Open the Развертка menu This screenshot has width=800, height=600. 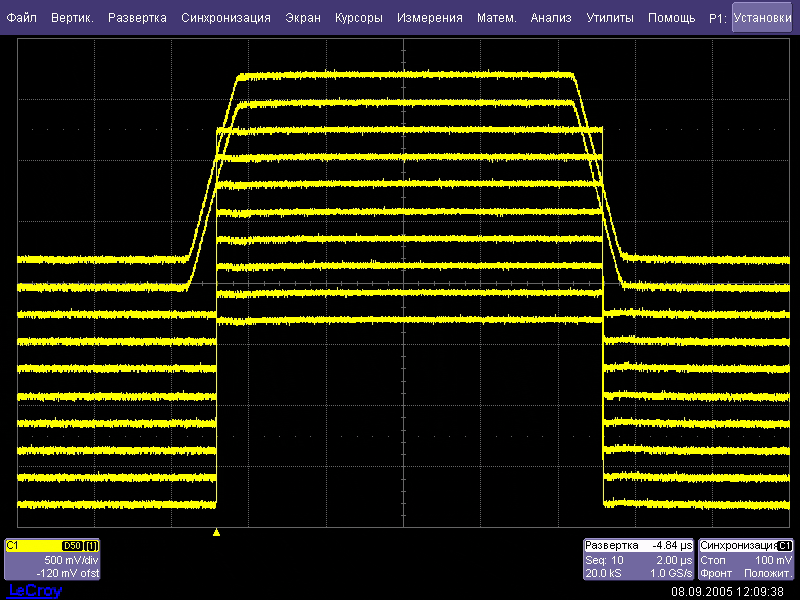click(137, 18)
